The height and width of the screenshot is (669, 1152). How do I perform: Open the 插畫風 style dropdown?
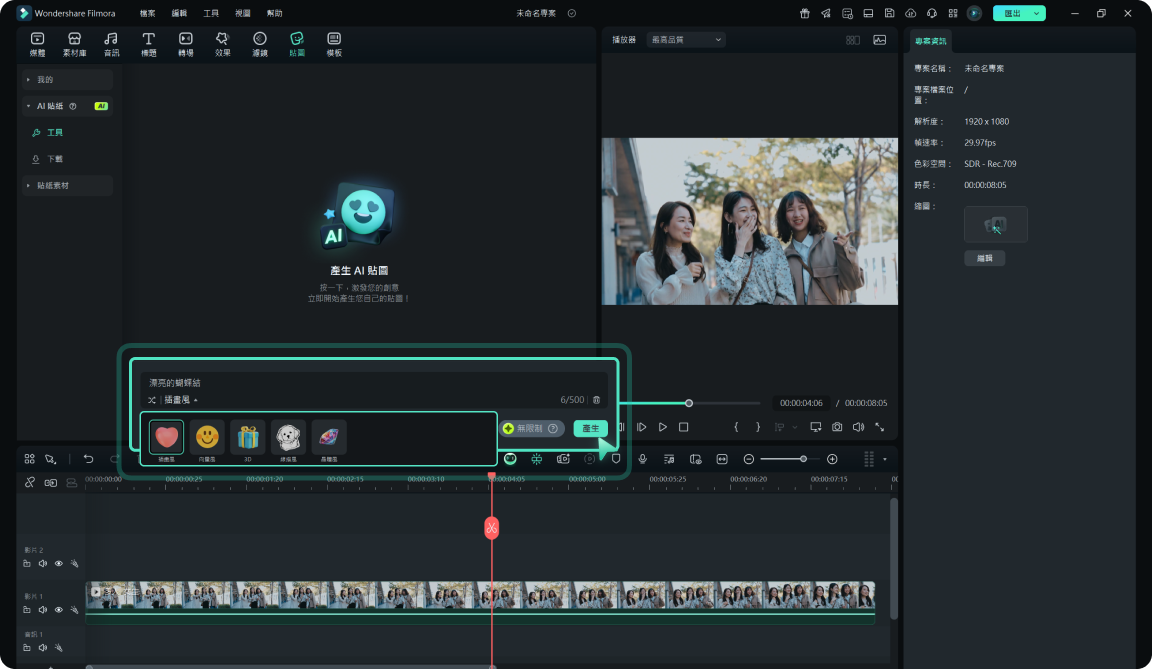181,400
